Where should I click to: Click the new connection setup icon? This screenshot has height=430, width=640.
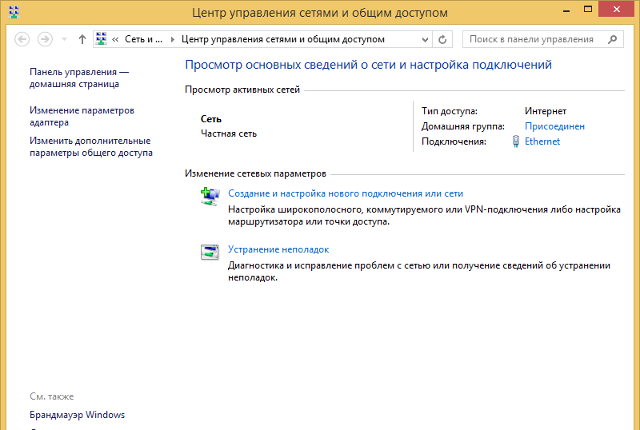click(210, 196)
